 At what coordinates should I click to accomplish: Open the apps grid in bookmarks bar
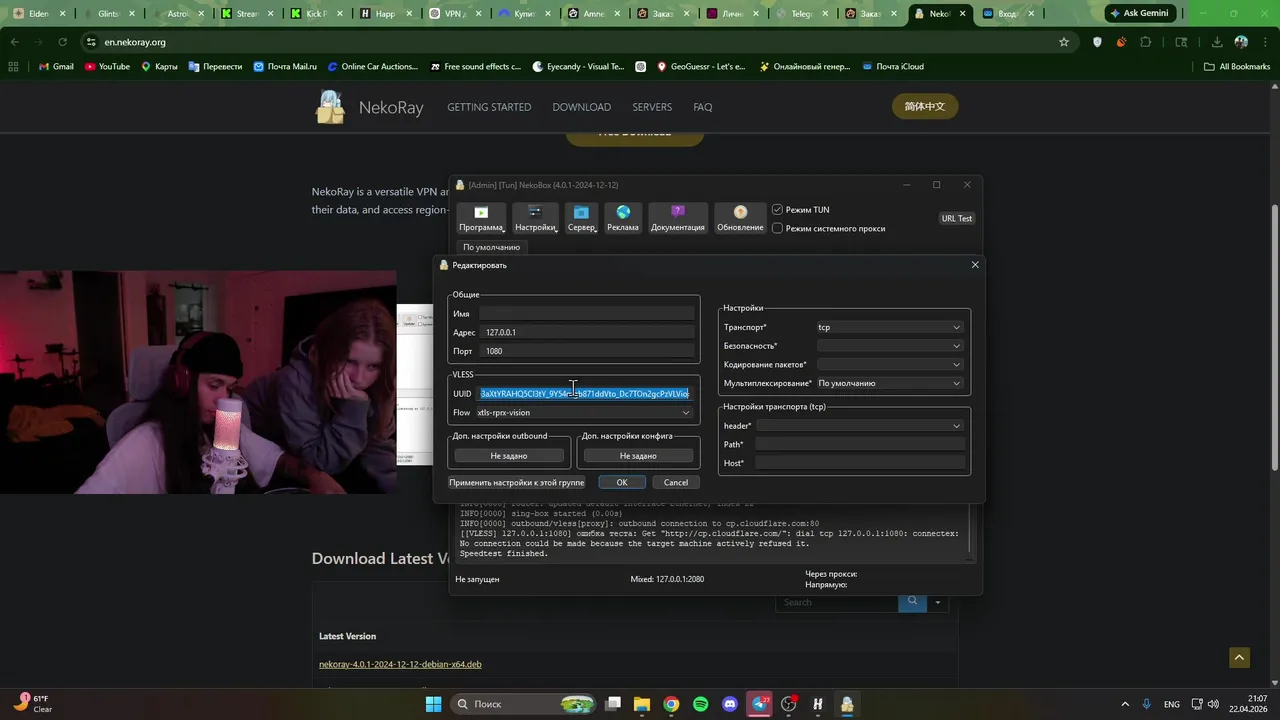[x=13, y=66]
